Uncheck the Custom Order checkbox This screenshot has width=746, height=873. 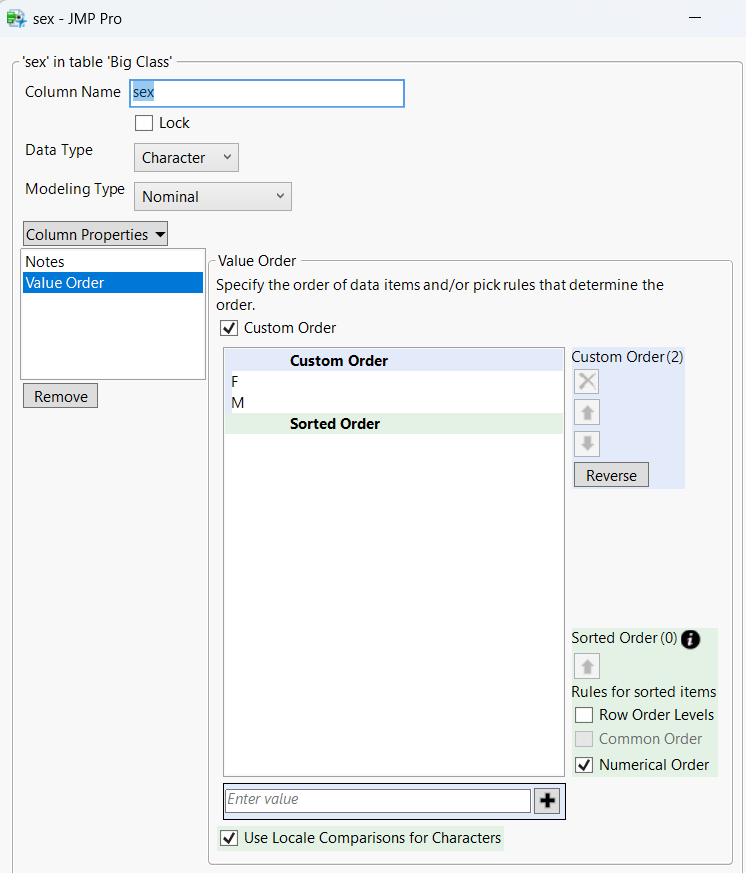228,328
